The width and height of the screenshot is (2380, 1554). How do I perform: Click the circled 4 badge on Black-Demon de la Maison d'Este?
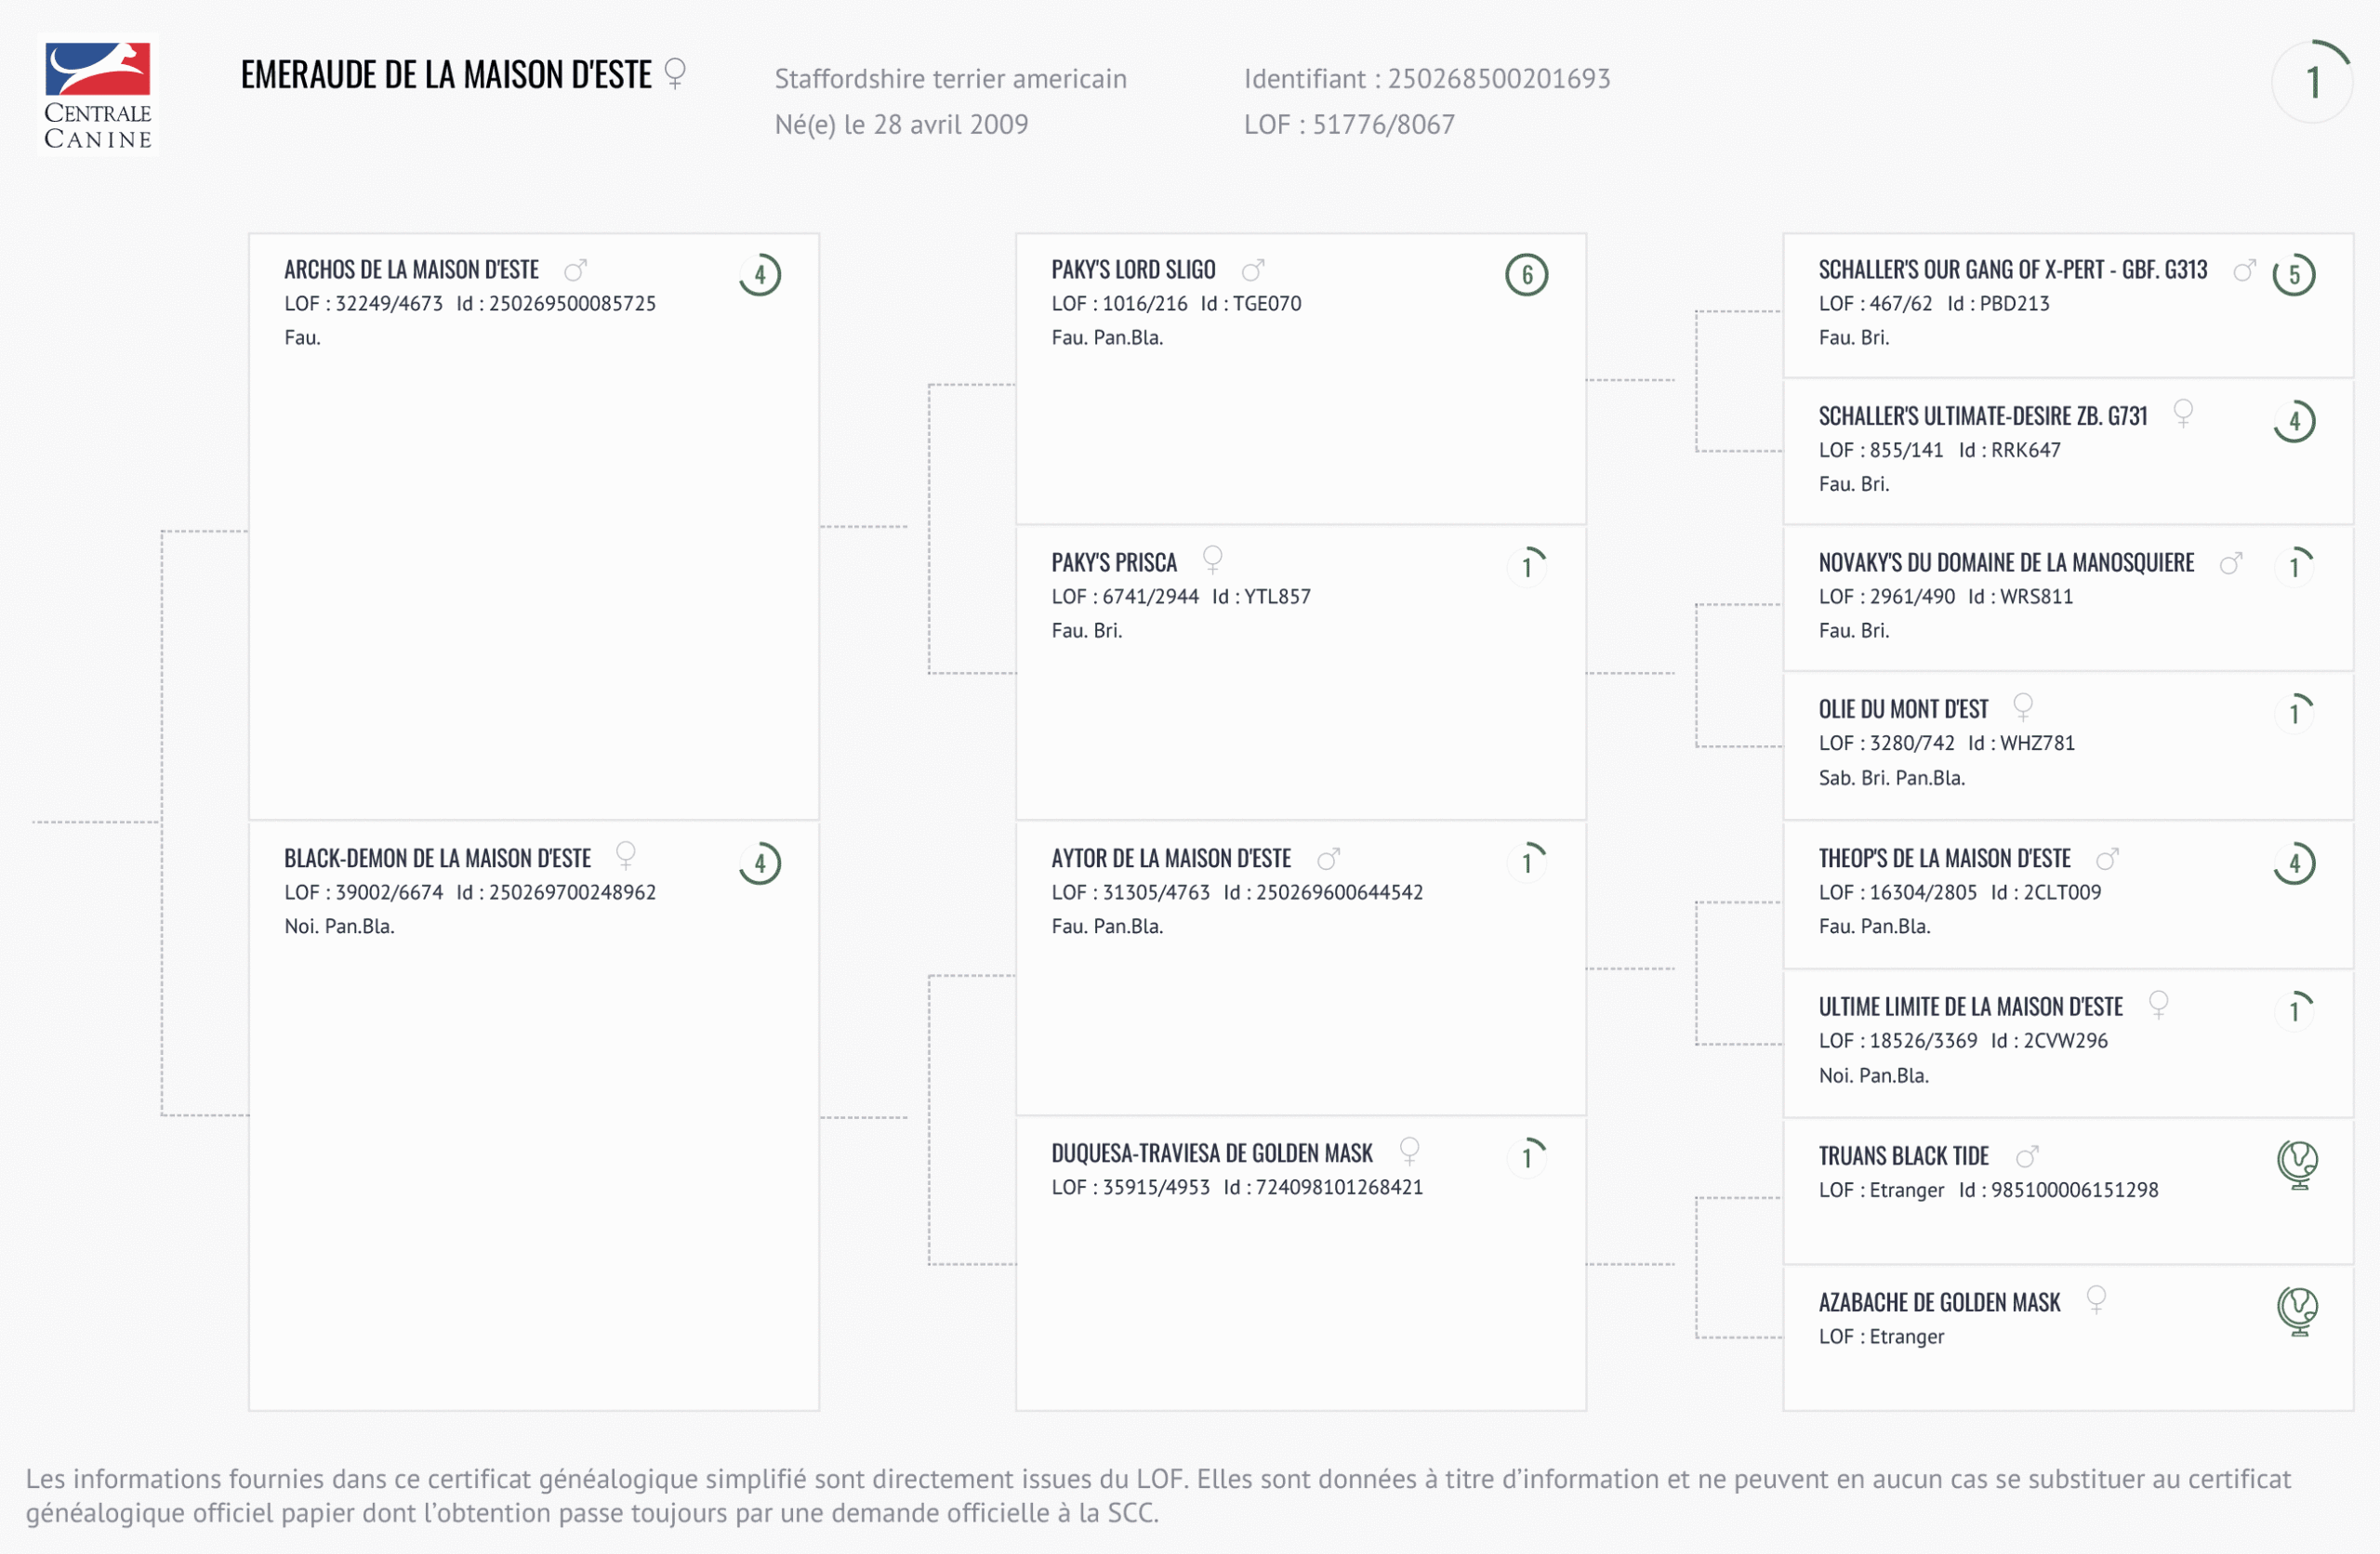pyautogui.click(x=760, y=864)
